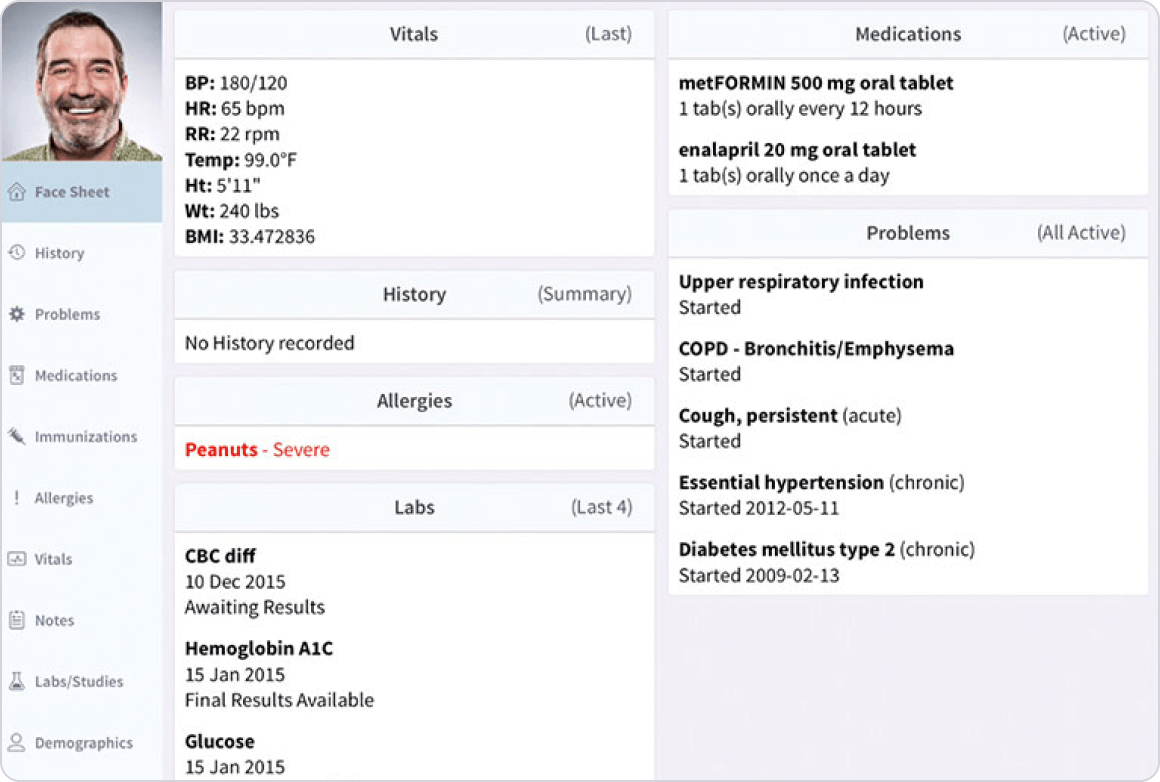Click the Problems gear icon

16,314
